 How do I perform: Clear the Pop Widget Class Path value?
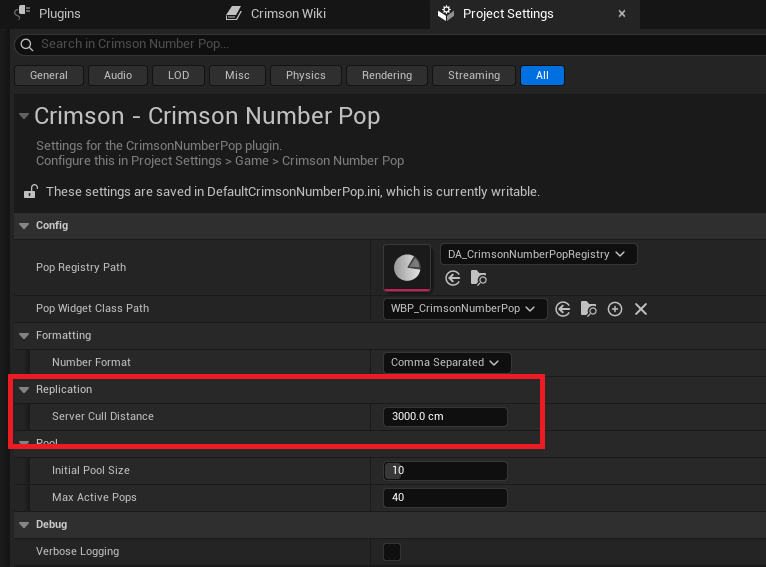641,309
